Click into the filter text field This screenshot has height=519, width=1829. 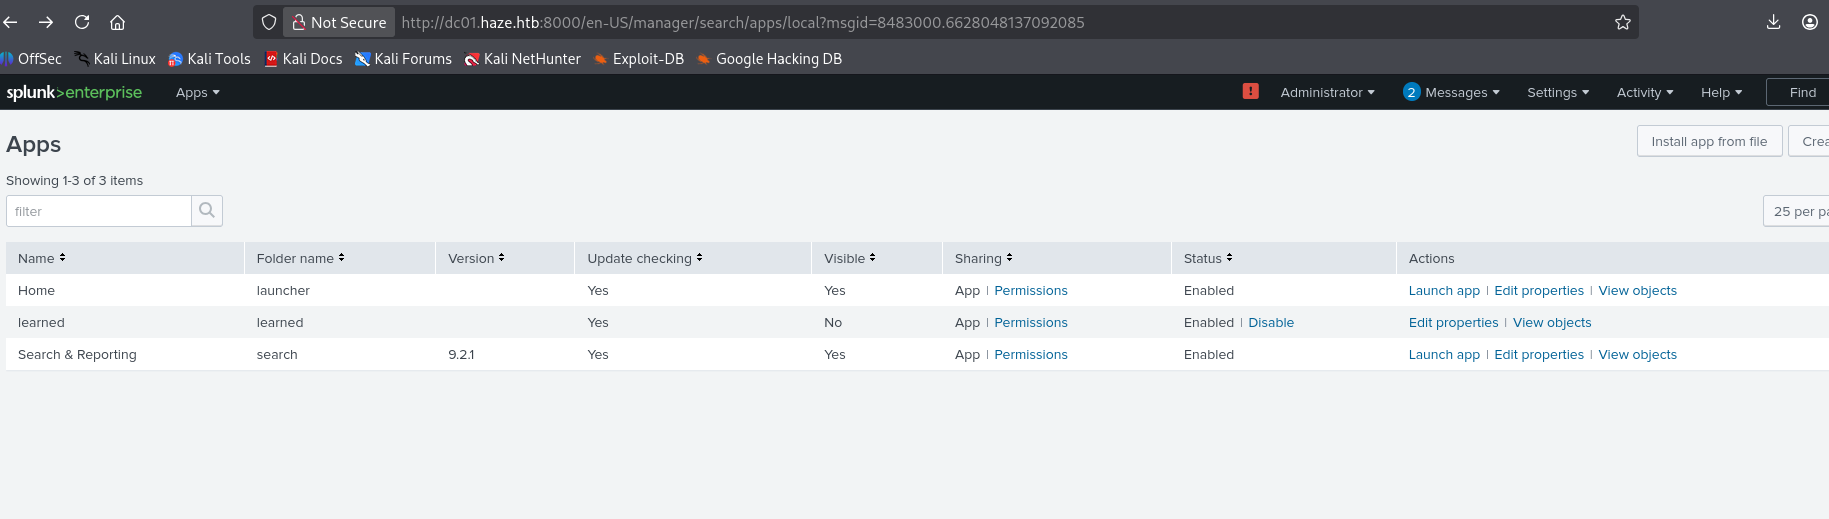99,211
